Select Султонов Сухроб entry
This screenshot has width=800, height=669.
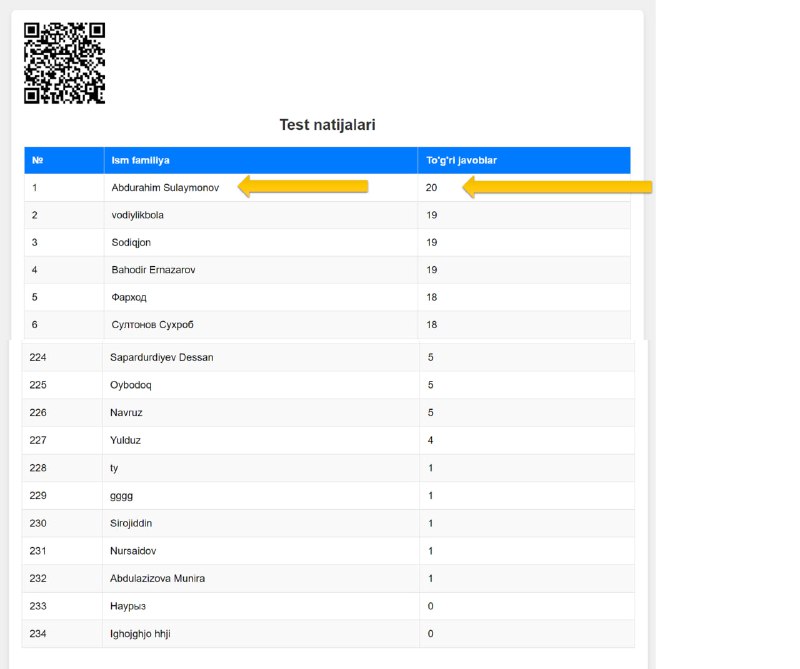click(x=153, y=325)
